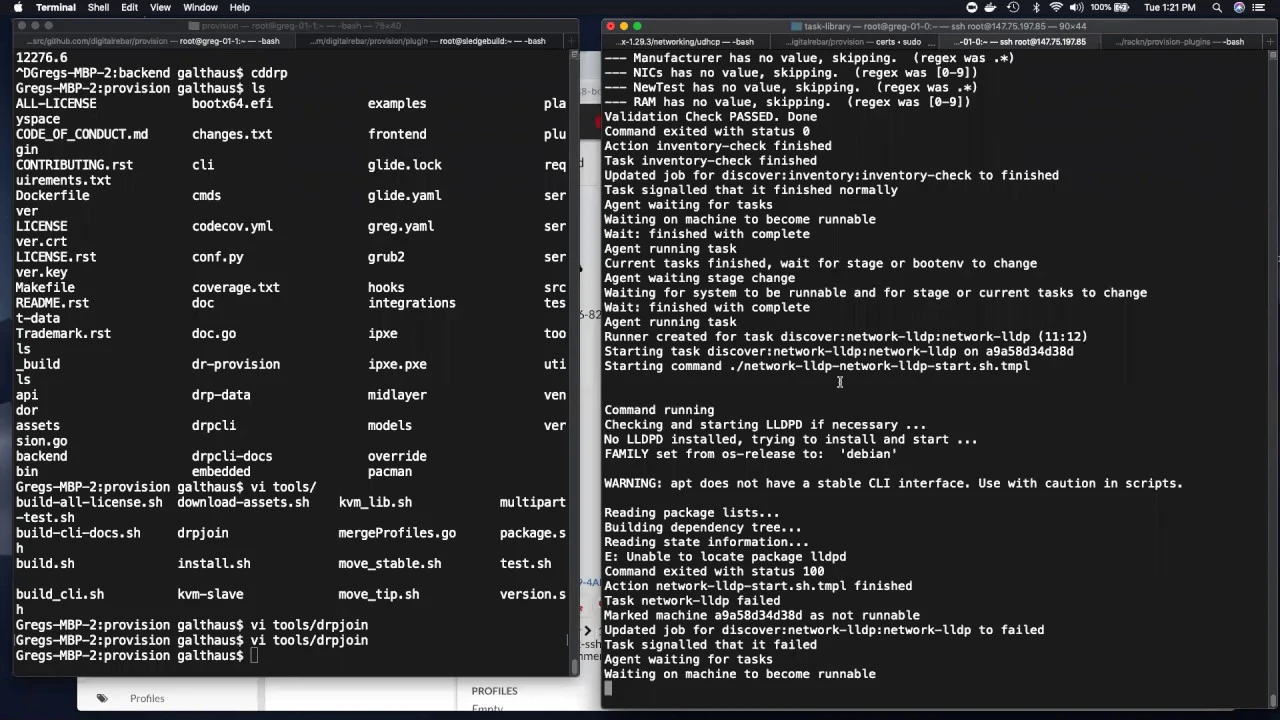Click 'Dockerfile' entry in ls output
Screen dimensions: 1280x720
(52, 195)
